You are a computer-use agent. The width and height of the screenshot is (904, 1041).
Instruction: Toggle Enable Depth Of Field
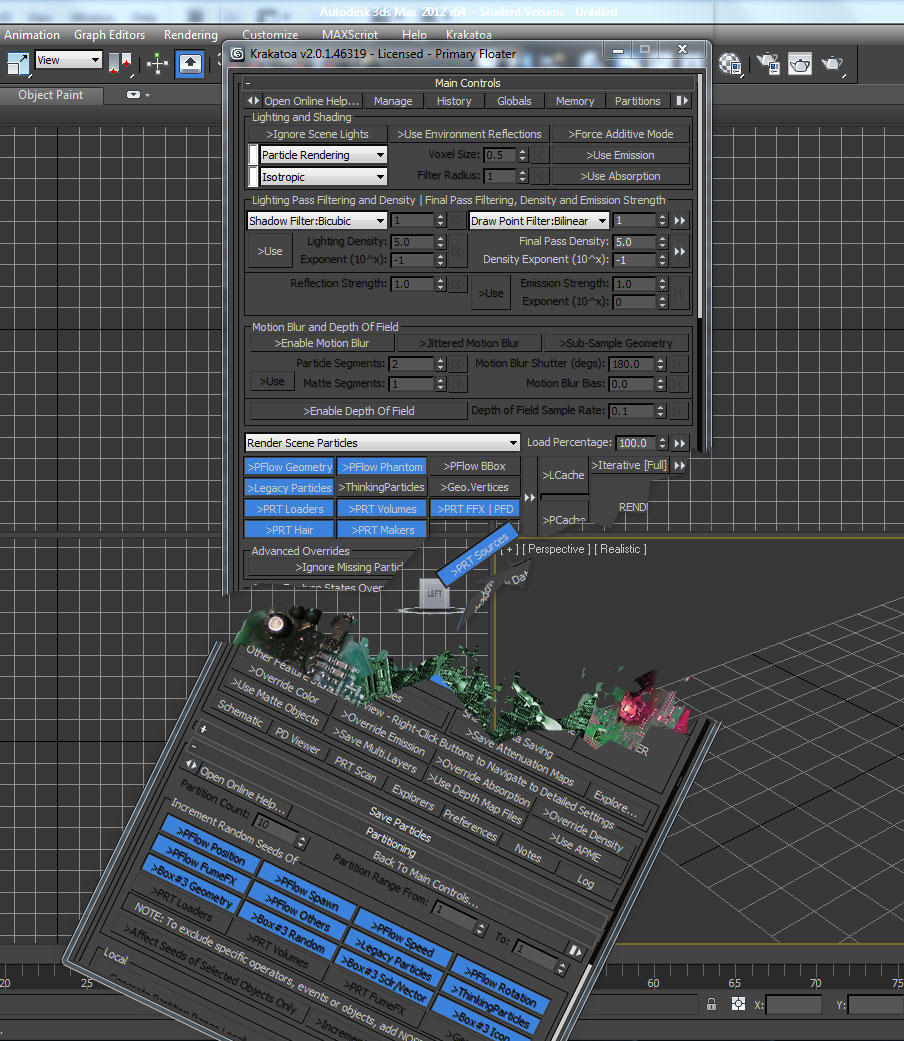point(358,411)
